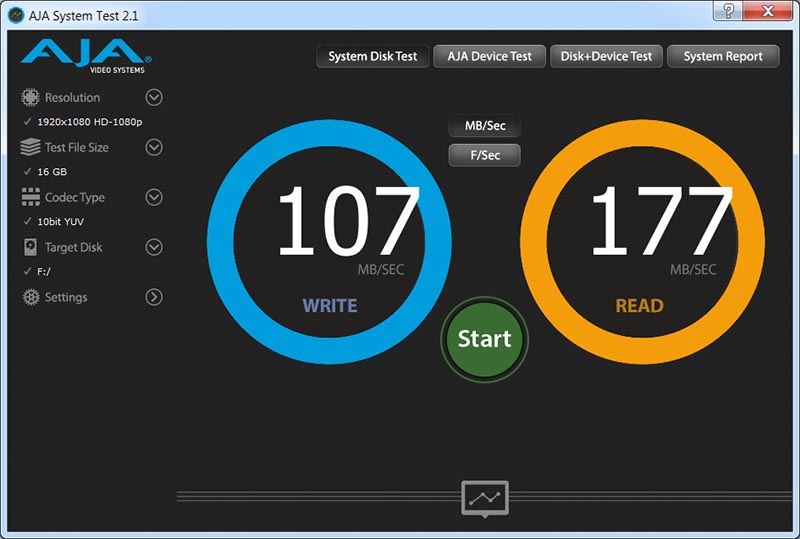Click the Test File Size stack icon
Image resolution: width=800 pixels, height=539 pixels.
tap(30, 147)
